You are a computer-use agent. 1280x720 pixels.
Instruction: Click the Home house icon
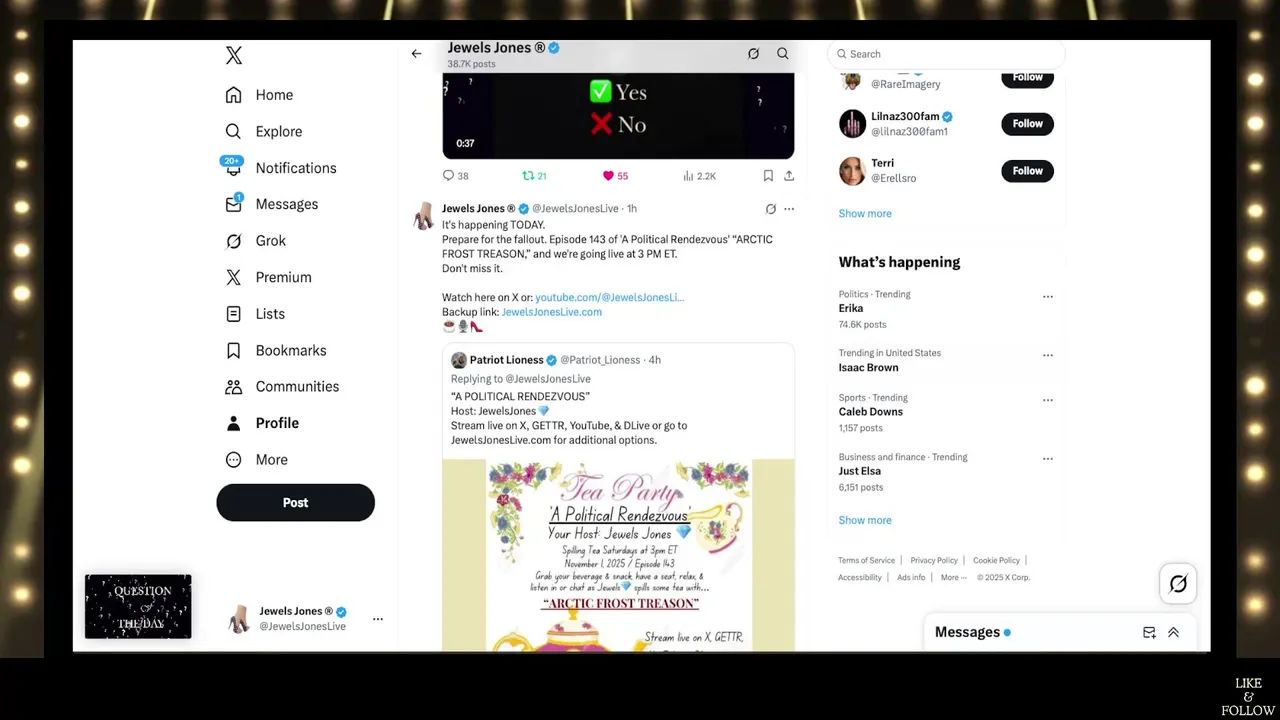point(233,95)
